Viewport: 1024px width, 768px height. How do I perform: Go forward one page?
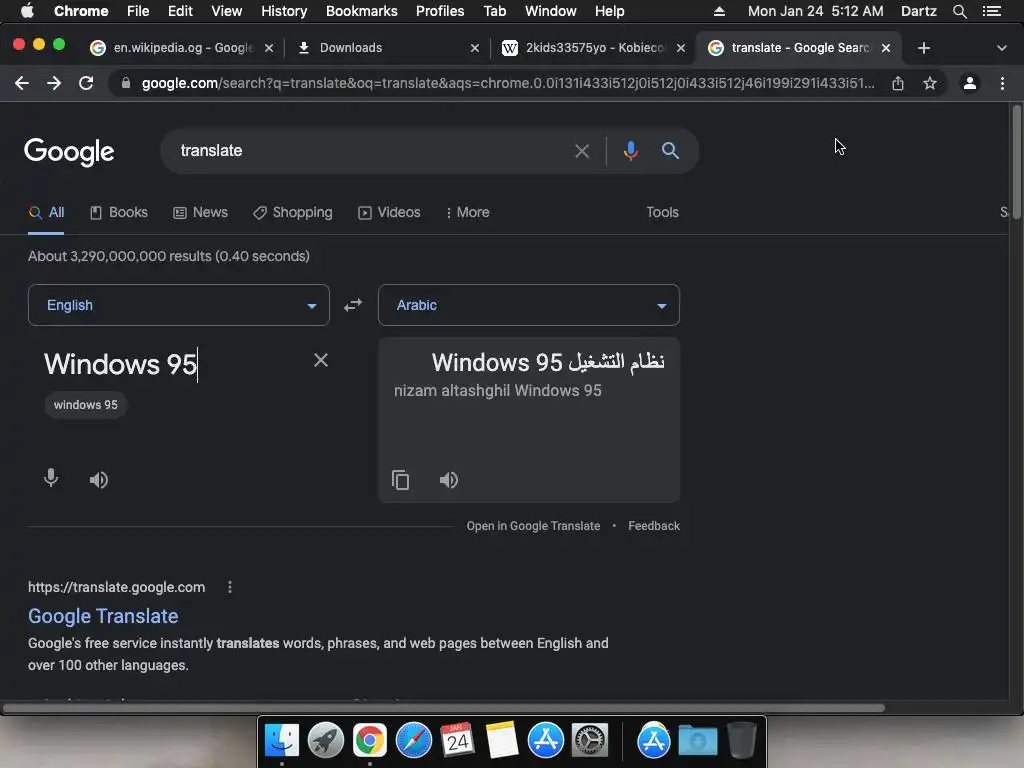54,83
